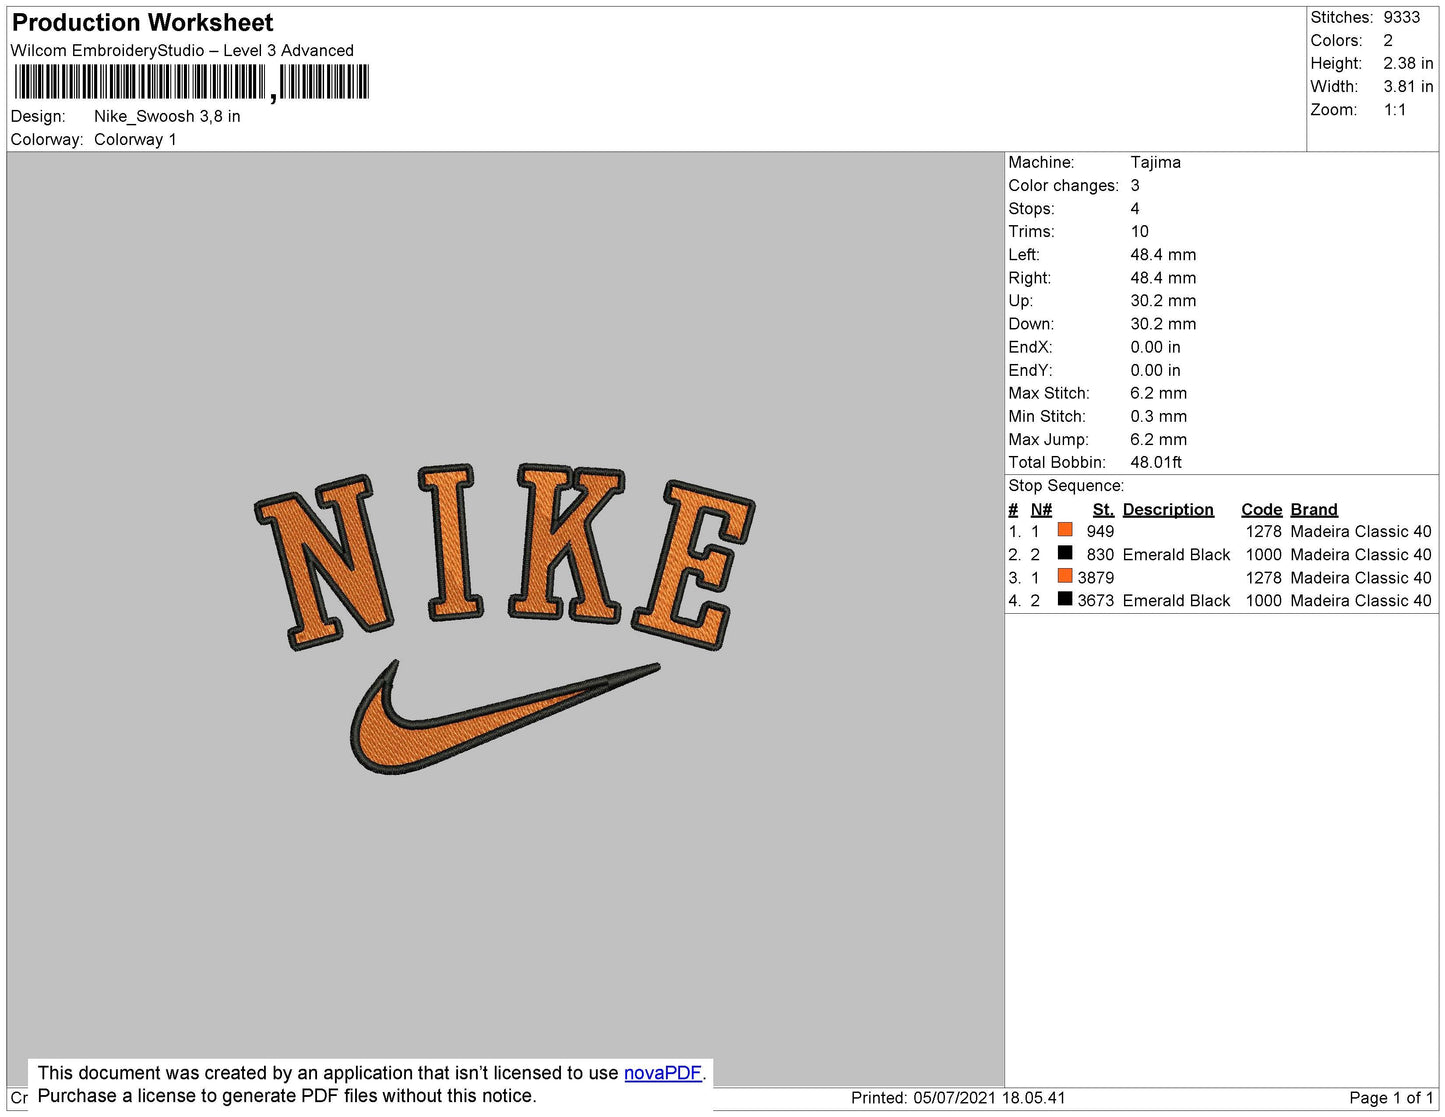Click stitches value '9333'
Viewport: 1445px width, 1117px height.
(1402, 17)
